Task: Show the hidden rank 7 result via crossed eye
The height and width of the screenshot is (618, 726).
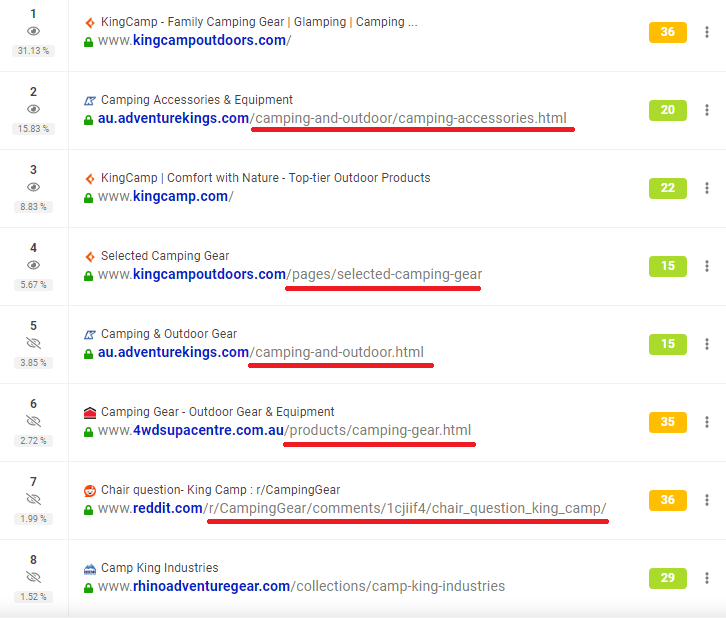Action: click(33, 499)
